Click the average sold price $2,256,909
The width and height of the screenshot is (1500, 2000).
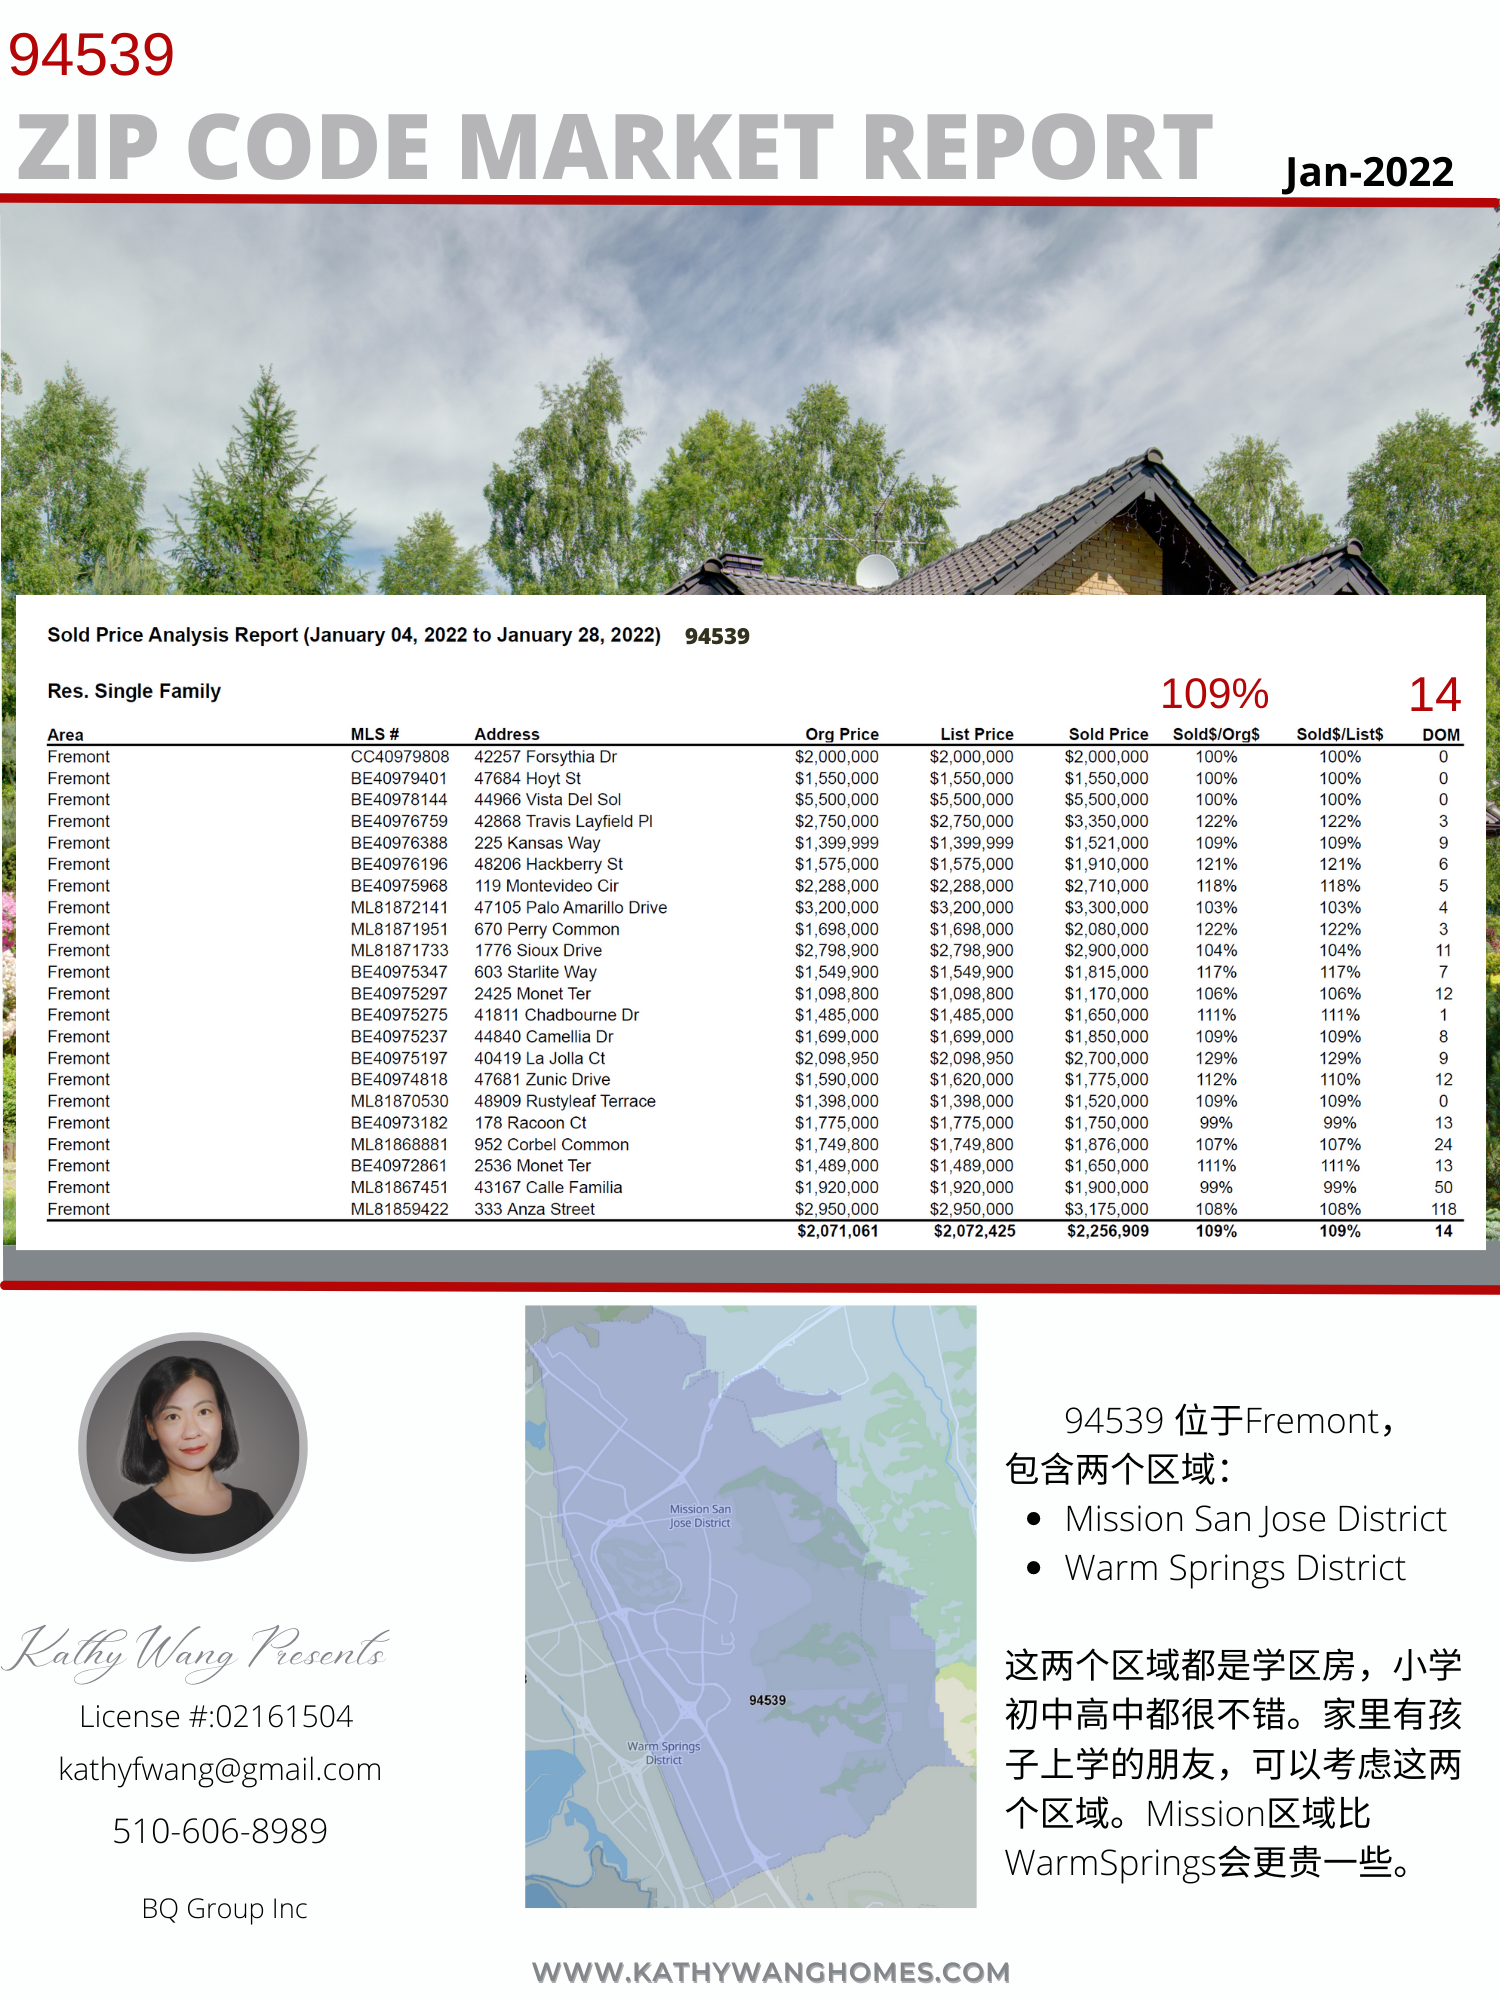[x=1107, y=1231]
